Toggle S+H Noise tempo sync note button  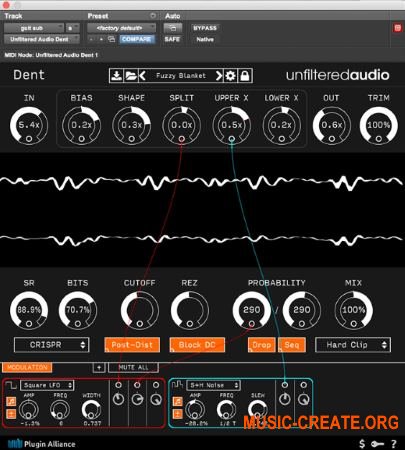click(x=177, y=401)
